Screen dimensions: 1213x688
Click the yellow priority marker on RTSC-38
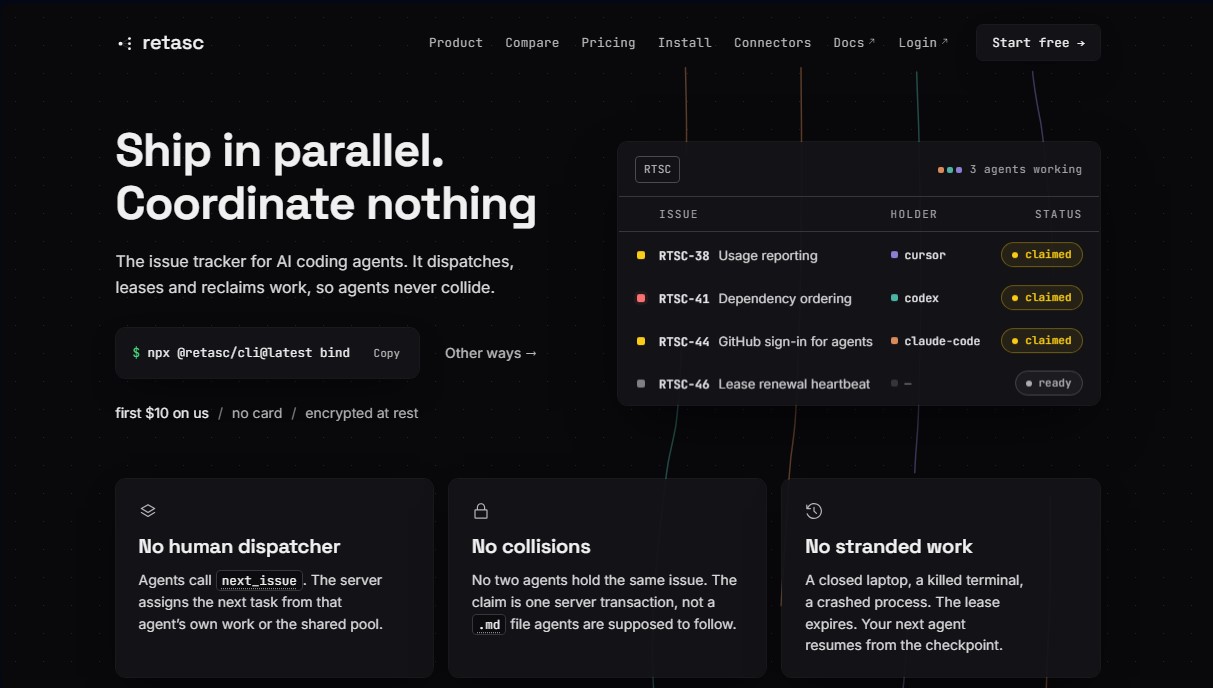pos(641,256)
